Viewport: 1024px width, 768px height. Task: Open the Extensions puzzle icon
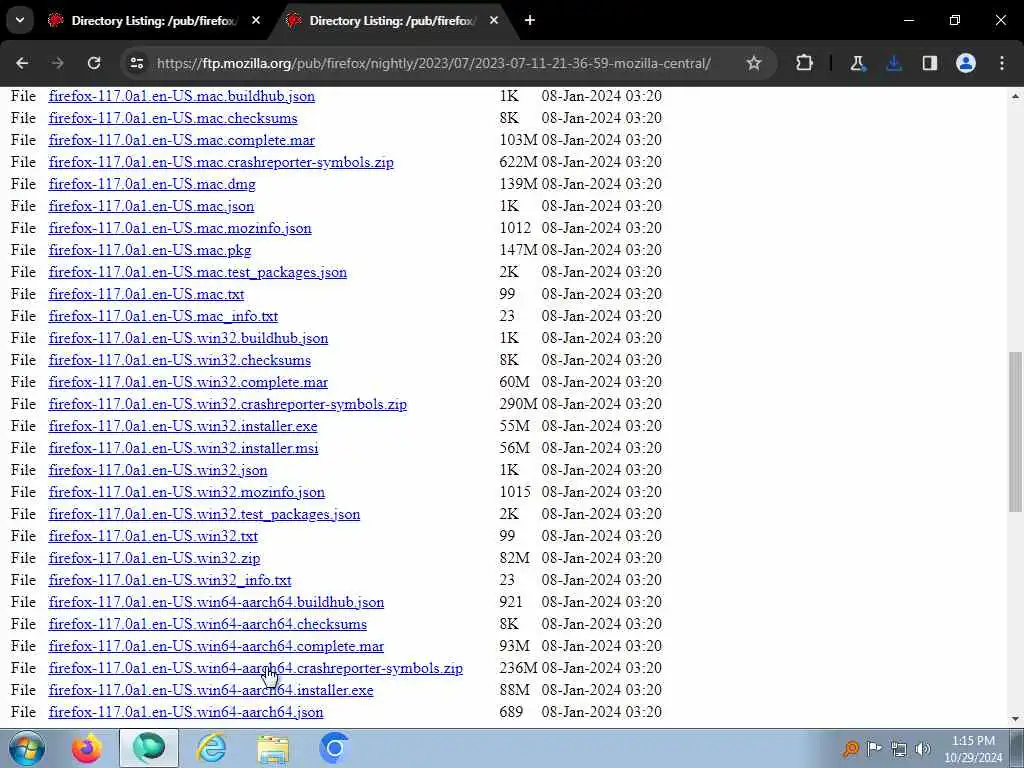click(805, 63)
